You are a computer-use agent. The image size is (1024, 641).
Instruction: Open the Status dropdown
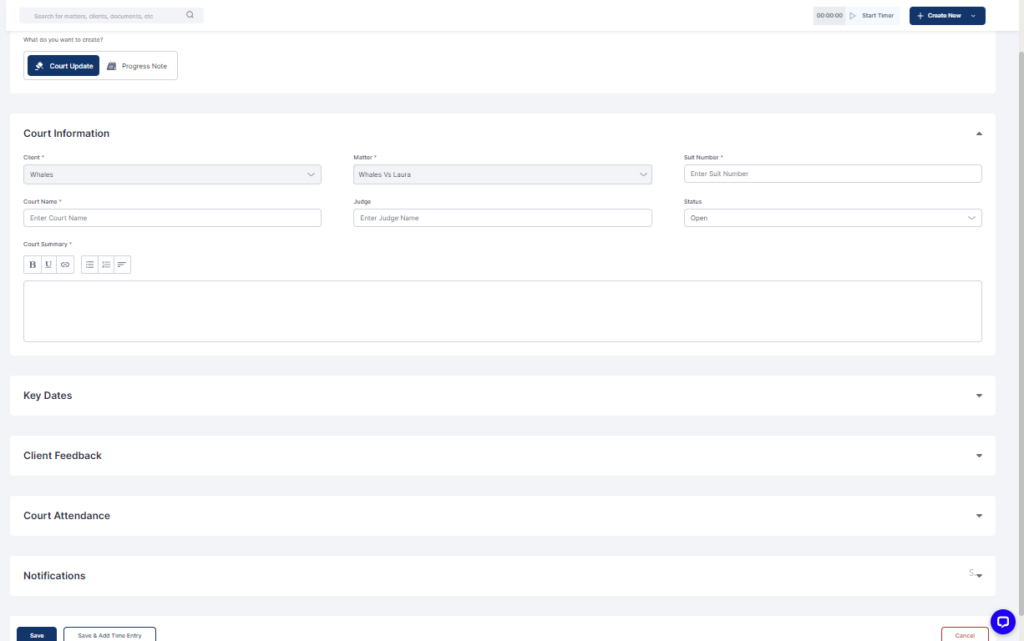point(832,218)
